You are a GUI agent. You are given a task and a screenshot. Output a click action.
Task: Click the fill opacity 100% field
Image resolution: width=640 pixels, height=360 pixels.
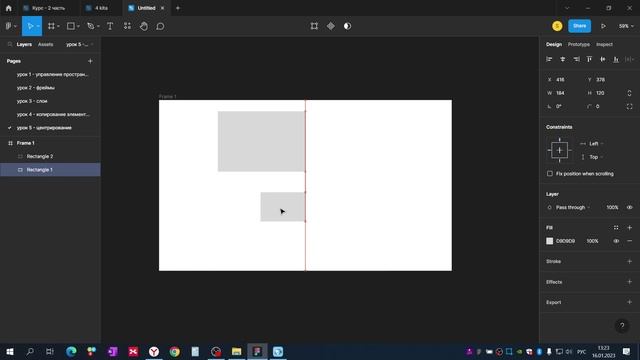(x=593, y=241)
